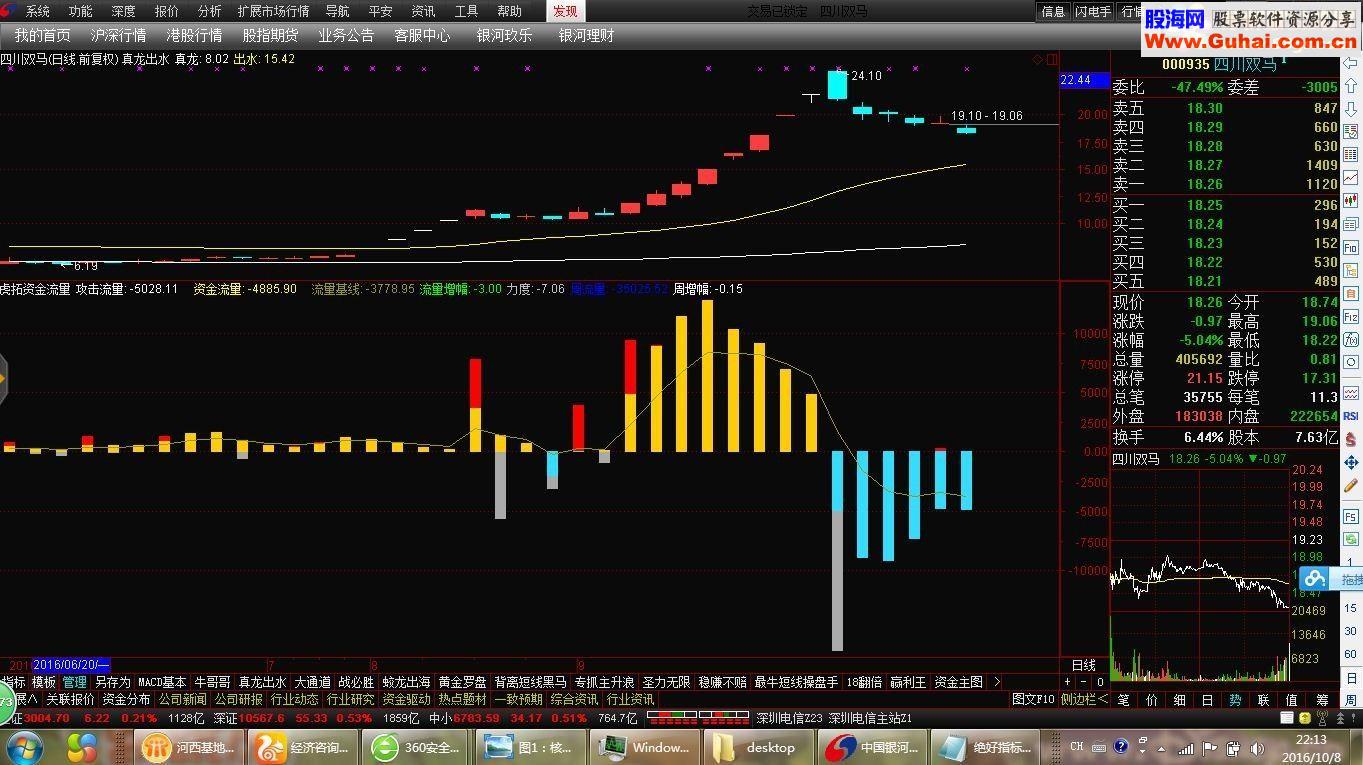Screen dimensions: 1363x765
Task: Select the 真龙出水 indicator tab
Action: (x=261, y=682)
